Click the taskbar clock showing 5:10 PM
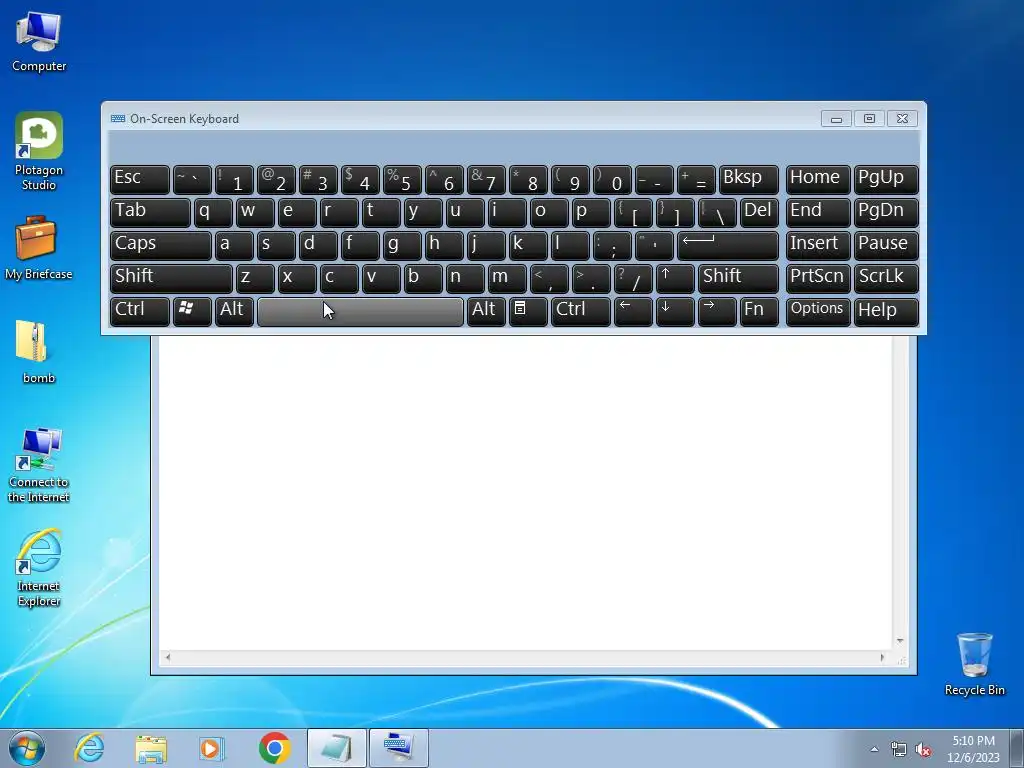1024x768 pixels. [x=973, y=749]
